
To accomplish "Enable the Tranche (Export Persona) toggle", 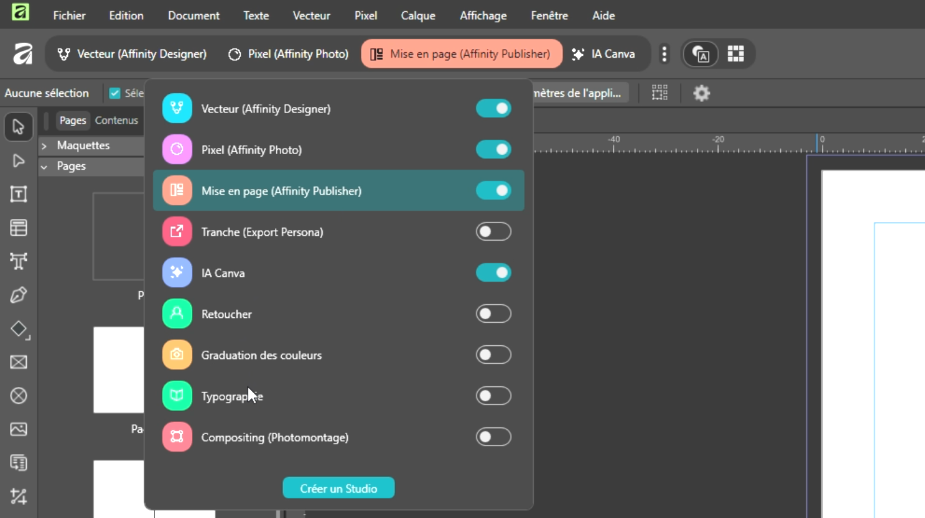I will point(493,232).
